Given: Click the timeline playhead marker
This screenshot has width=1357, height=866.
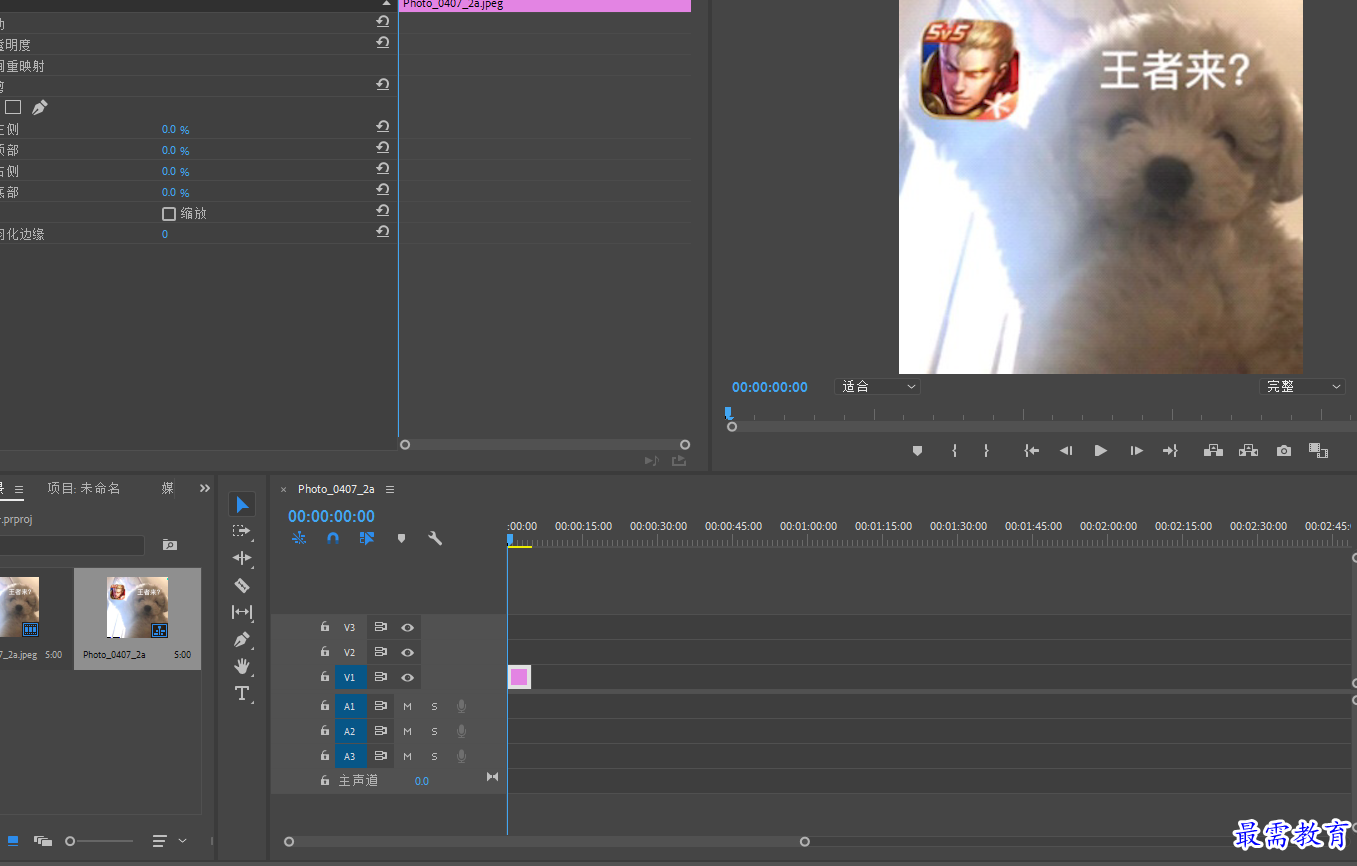Looking at the screenshot, I should coord(510,539).
